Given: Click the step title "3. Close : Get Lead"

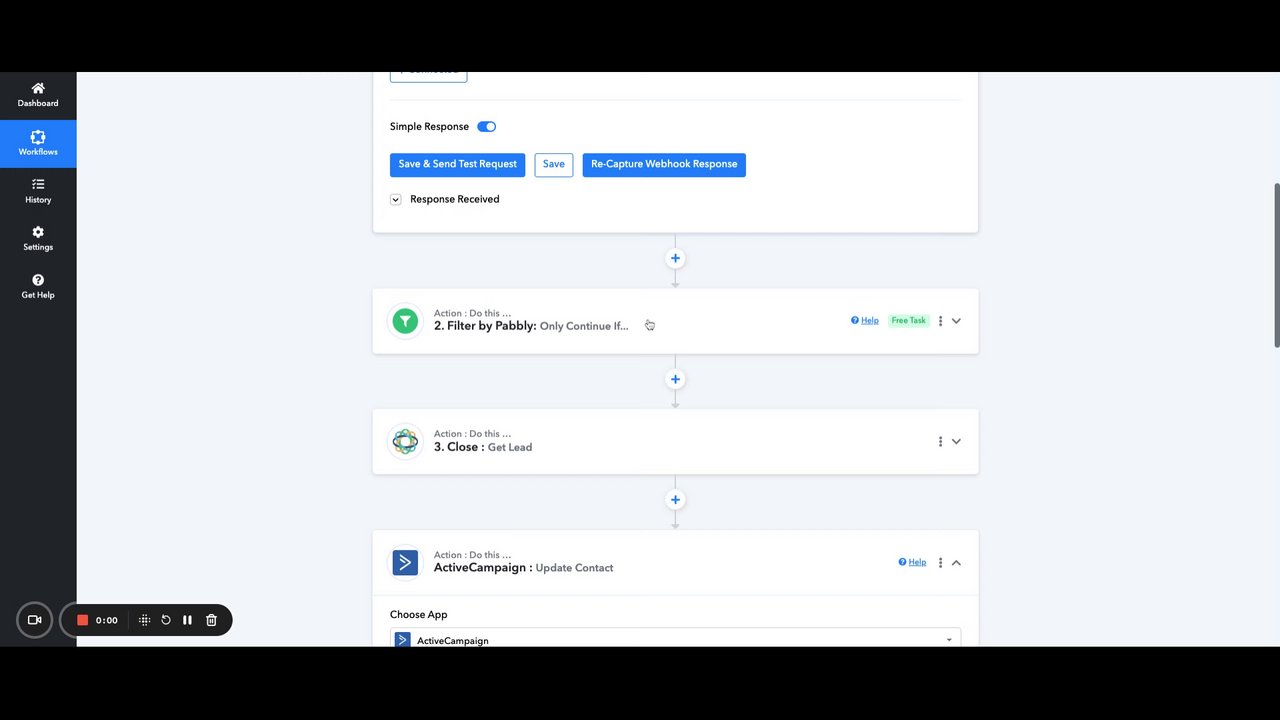Looking at the screenshot, I should click(x=483, y=447).
